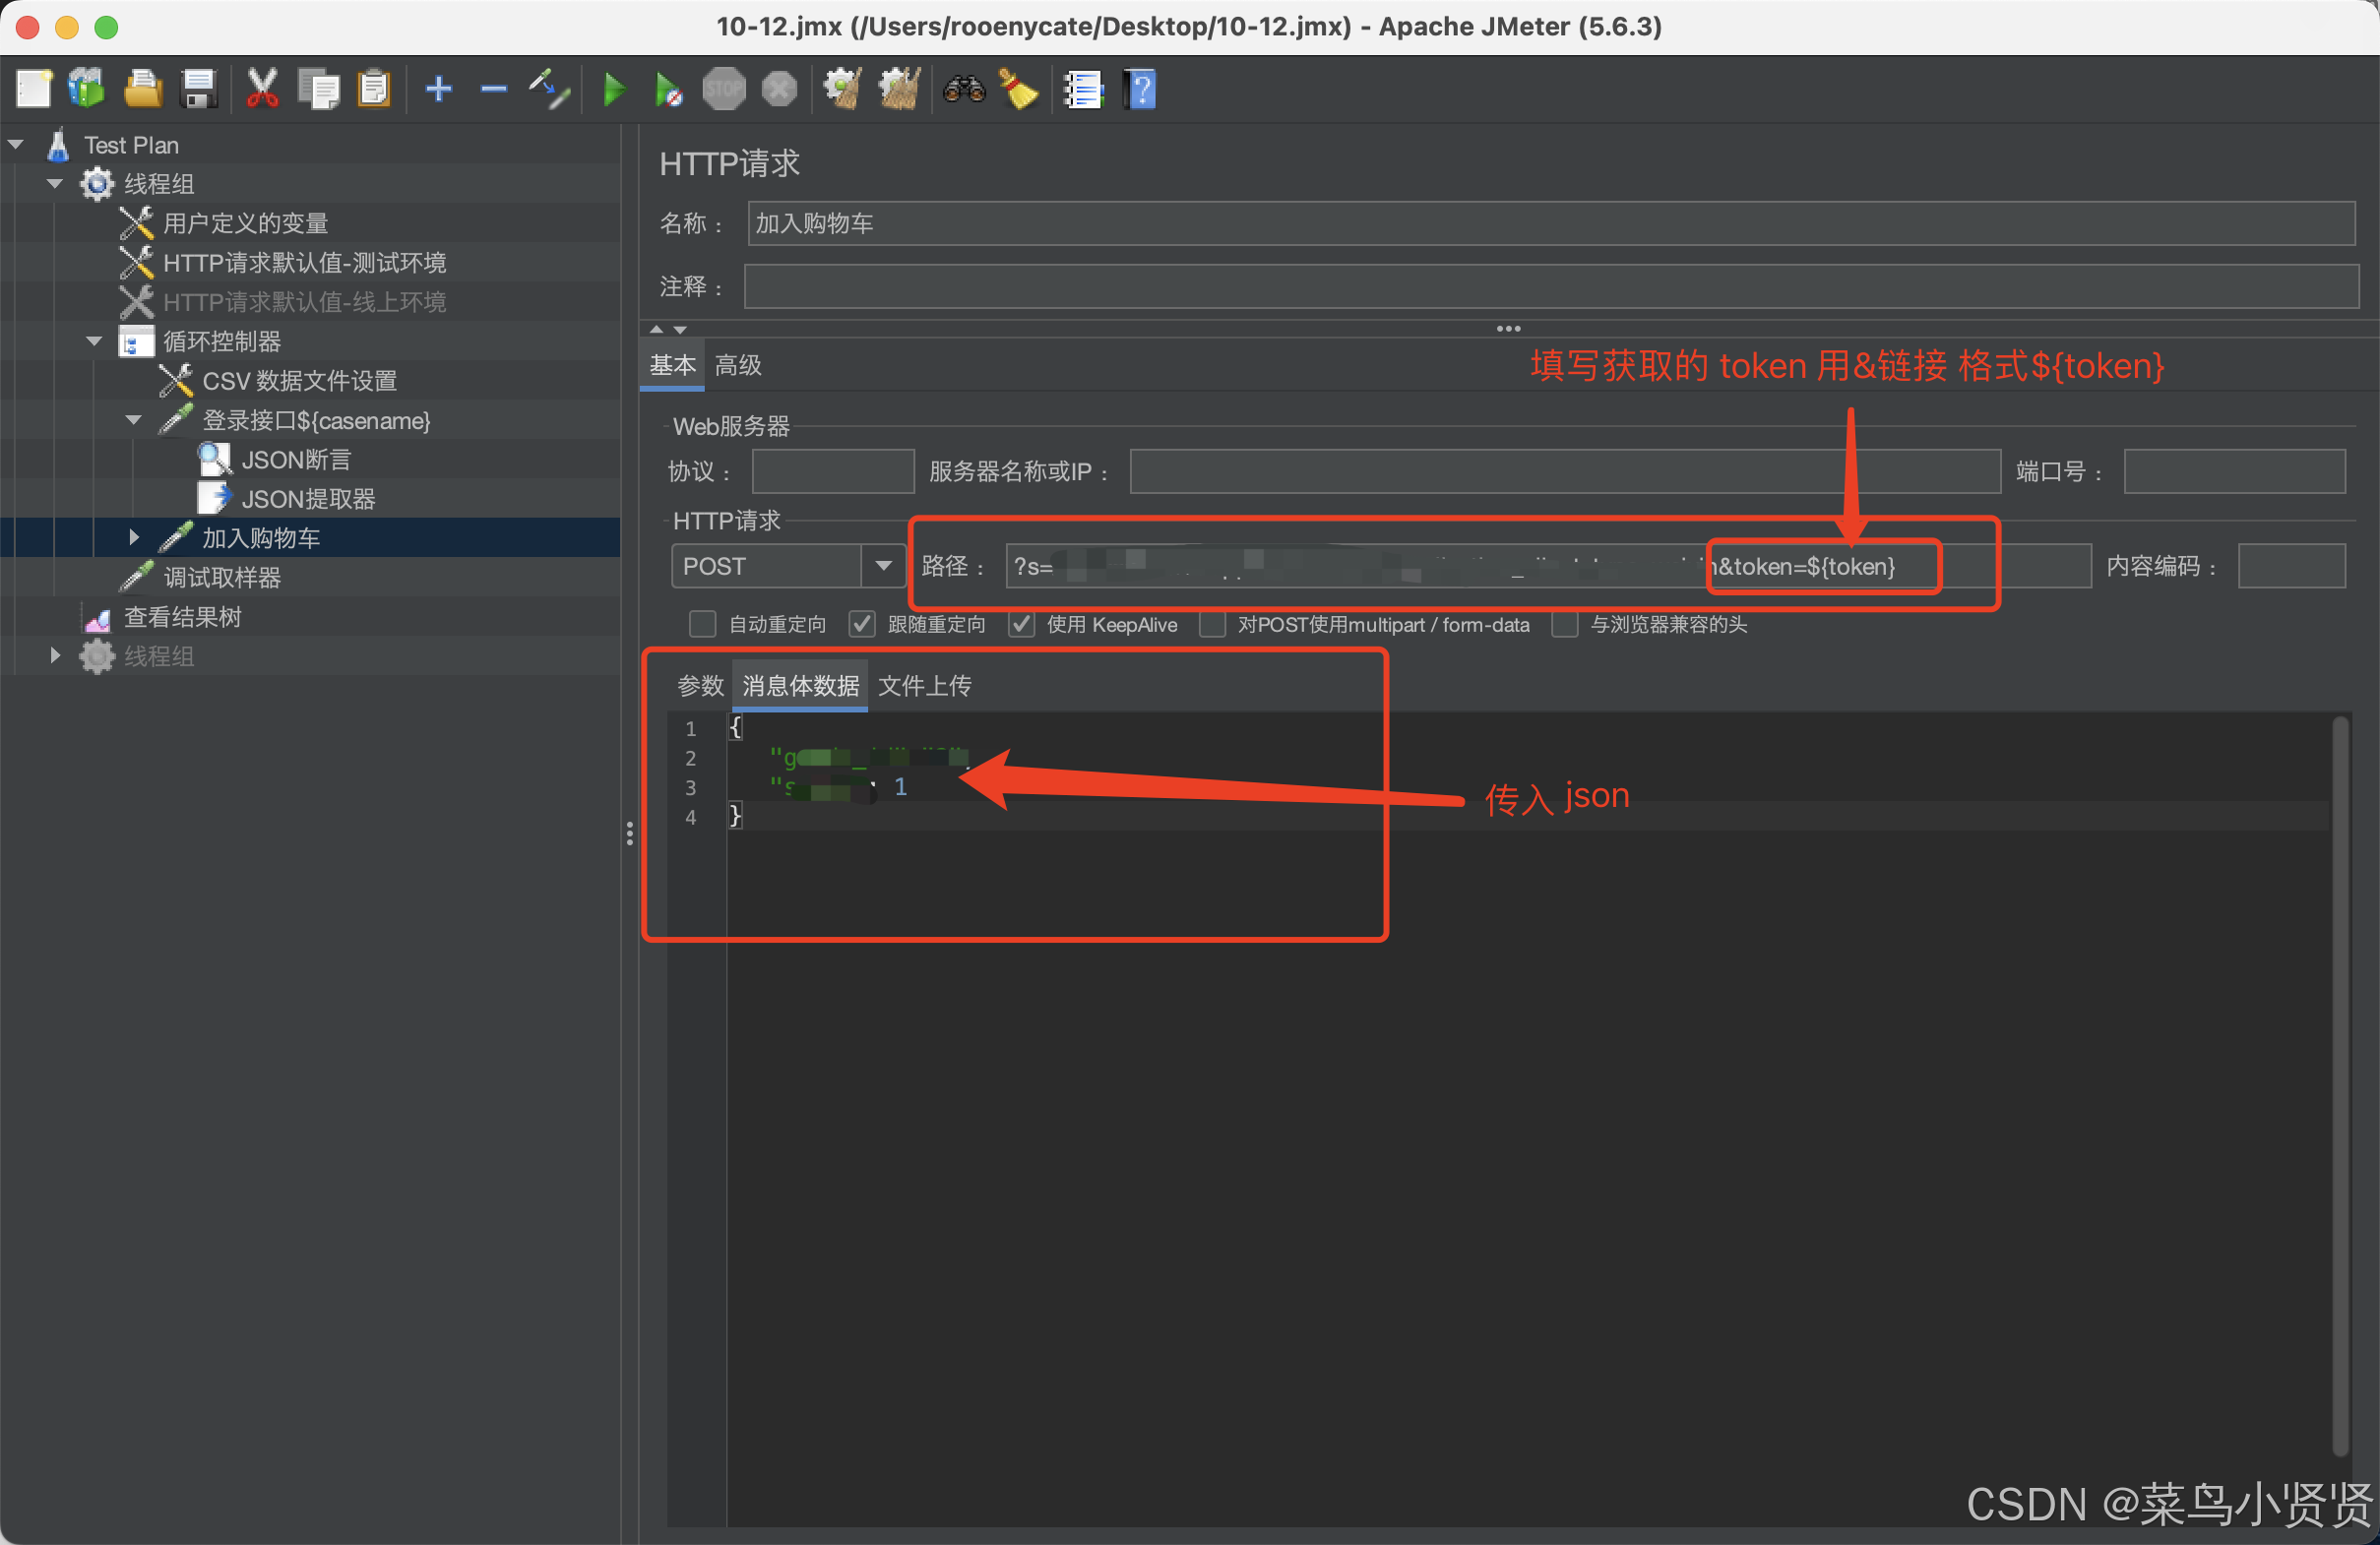Click the New test plan icon
This screenshot has height=1545, width=2380.
34,90
